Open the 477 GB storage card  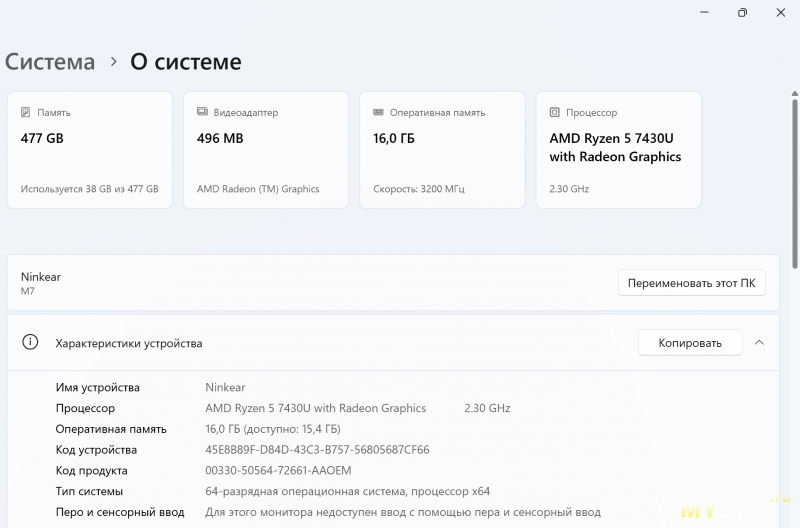[89, 150]
